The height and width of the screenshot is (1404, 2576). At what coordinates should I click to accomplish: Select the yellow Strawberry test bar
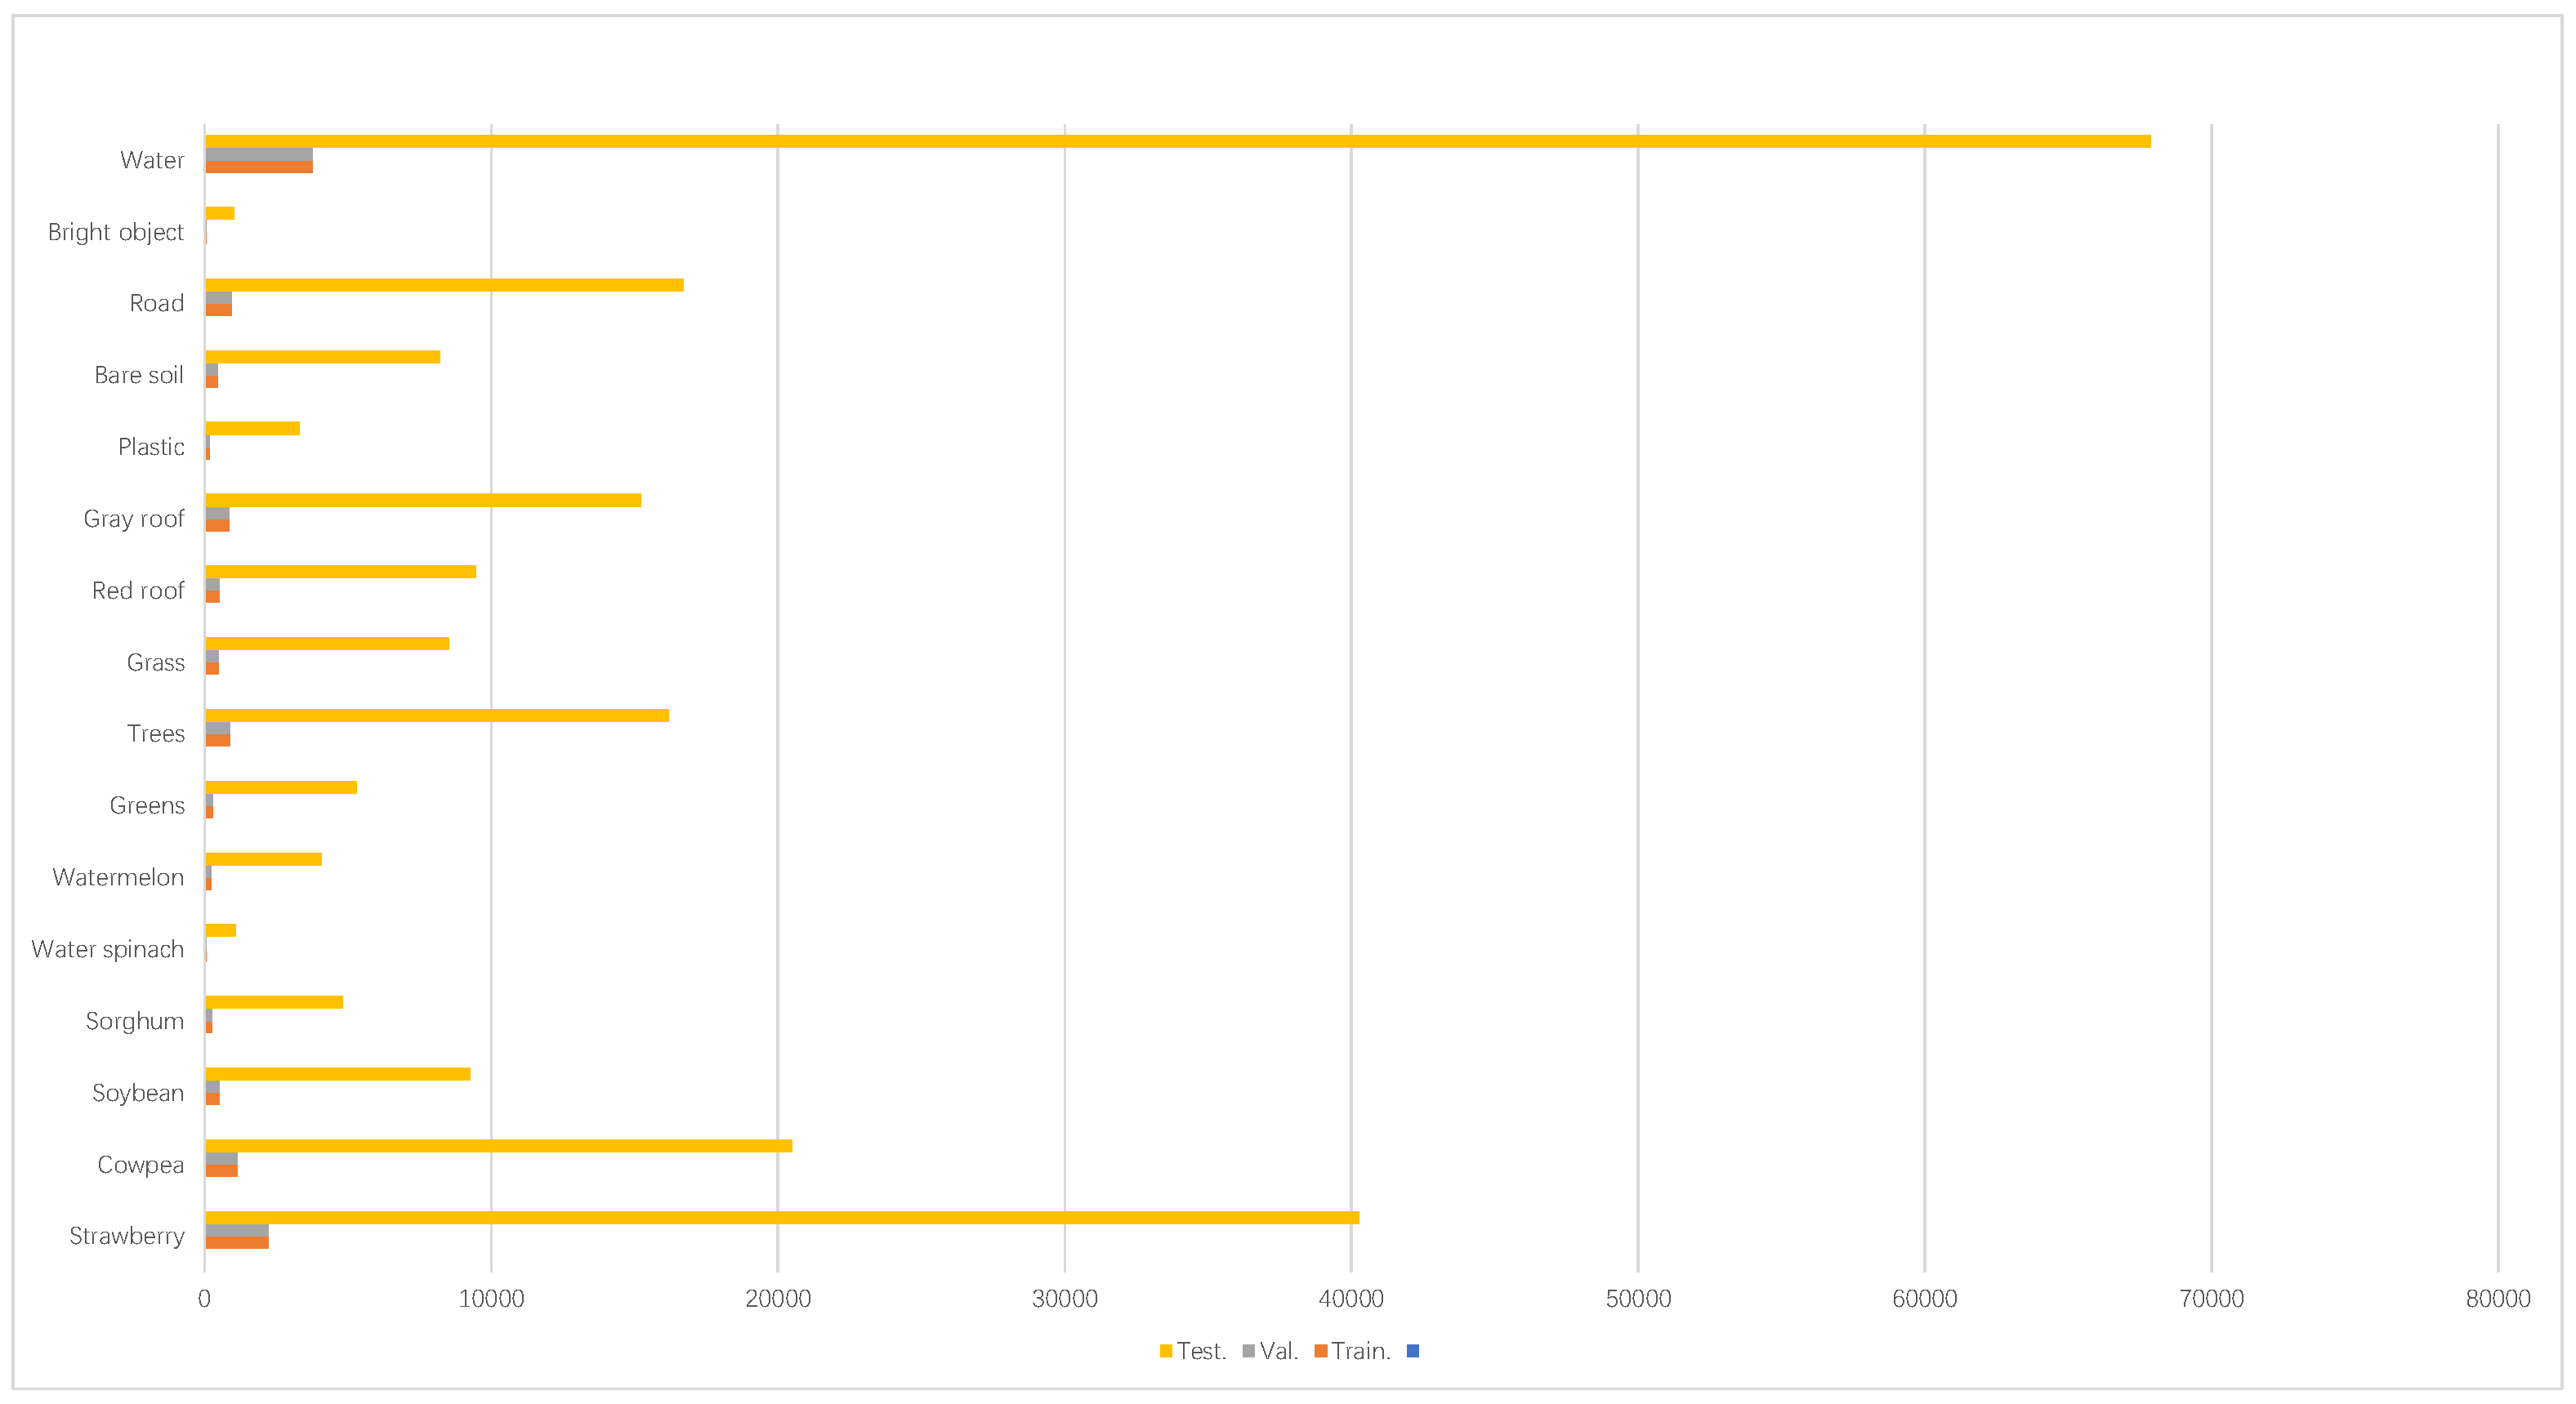click(781, 1217)
